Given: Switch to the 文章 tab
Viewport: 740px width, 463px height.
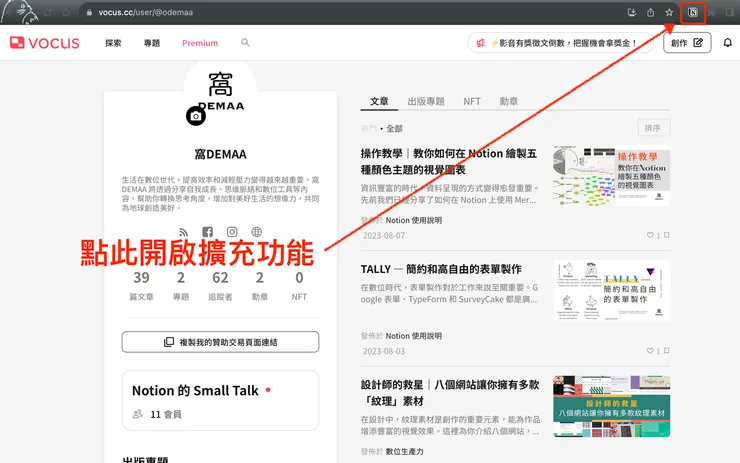Looking at the screenshot, I should (x=379, y=101).
